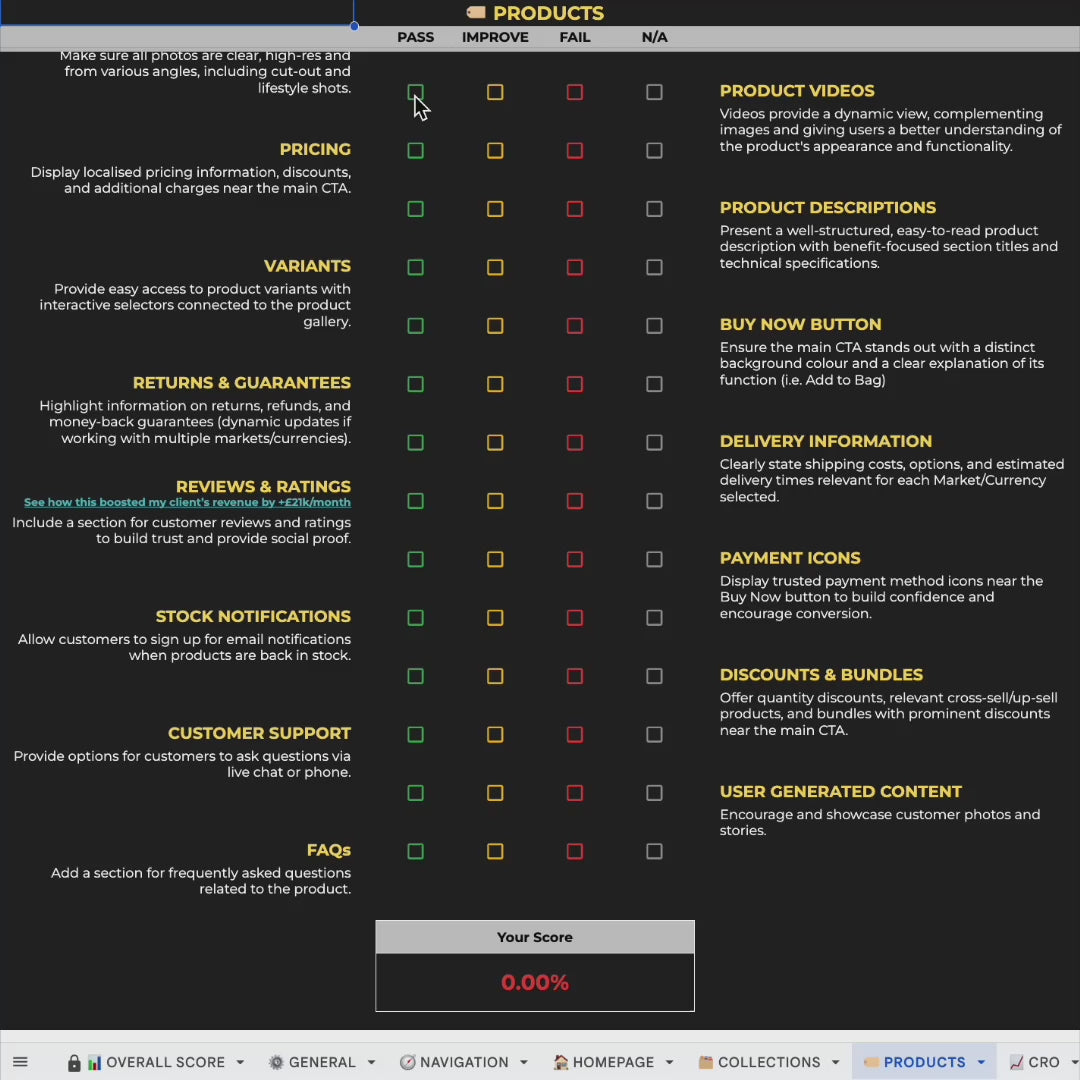Expand the GENERAL tab dropdown arrow
This screenshot has height=1080, width=1080.
click(371, 1062)
